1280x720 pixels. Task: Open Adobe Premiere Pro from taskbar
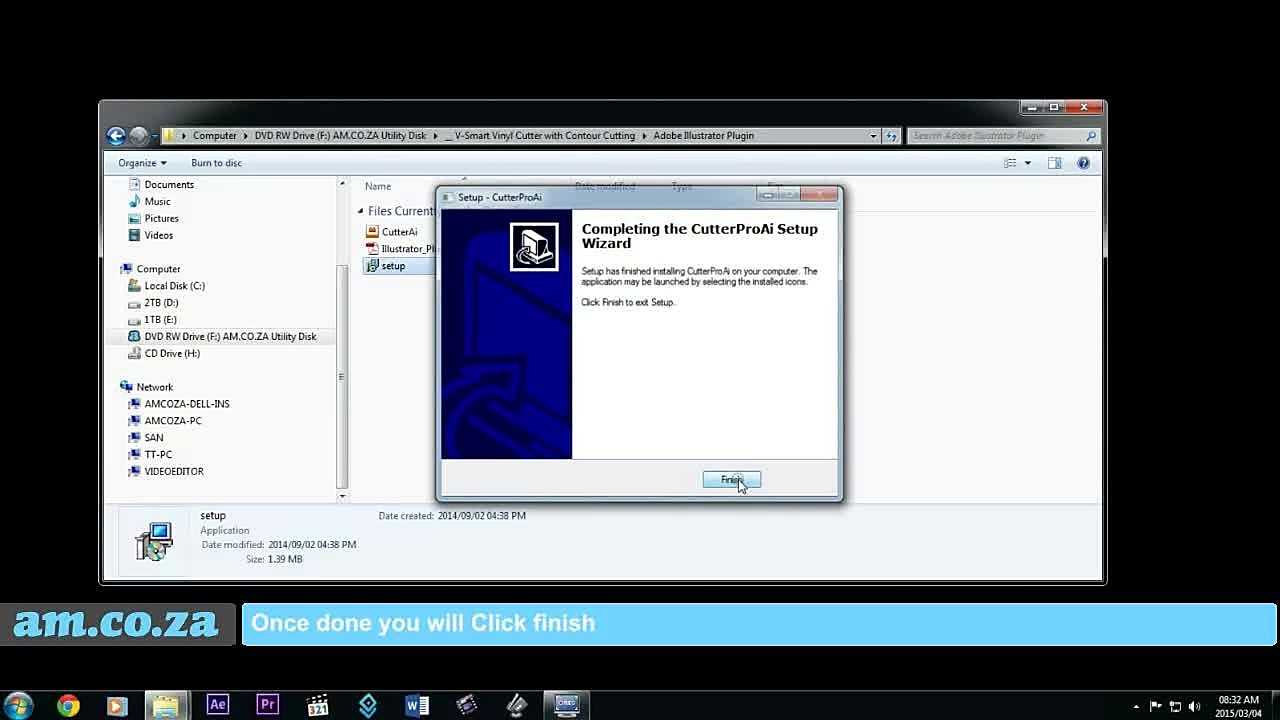tap(267, 705)
